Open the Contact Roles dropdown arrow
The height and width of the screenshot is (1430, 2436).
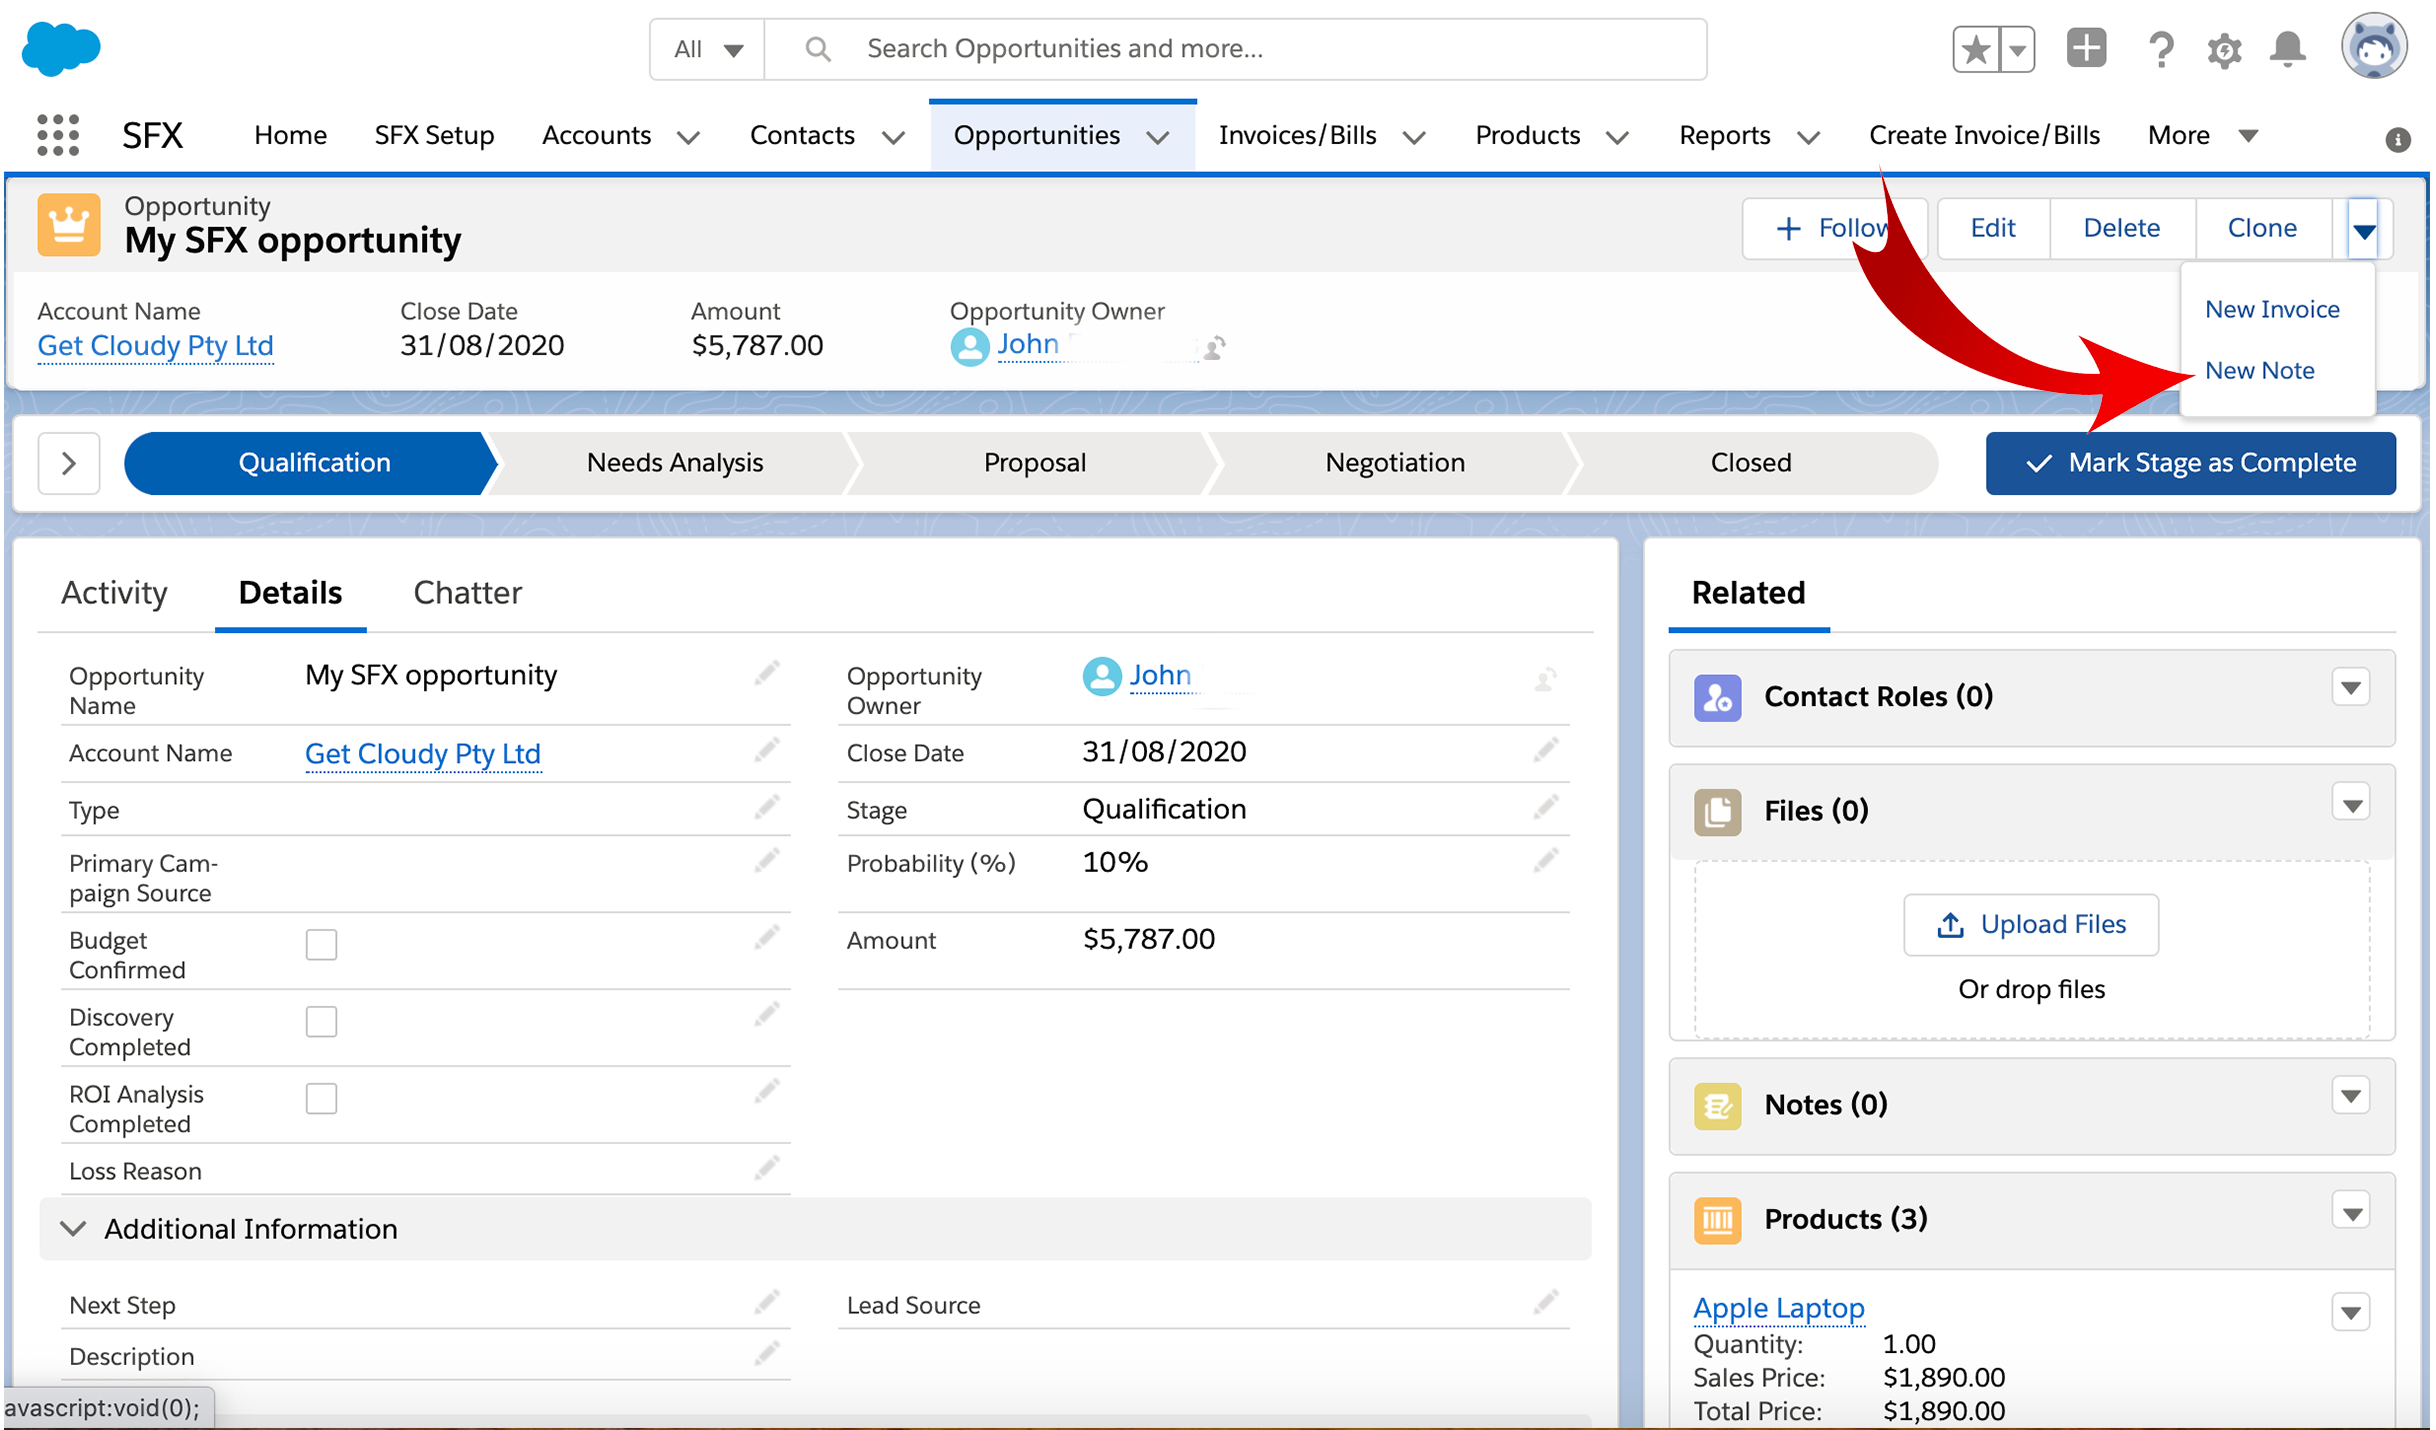pyautogui.click(x=2351, y=688)
